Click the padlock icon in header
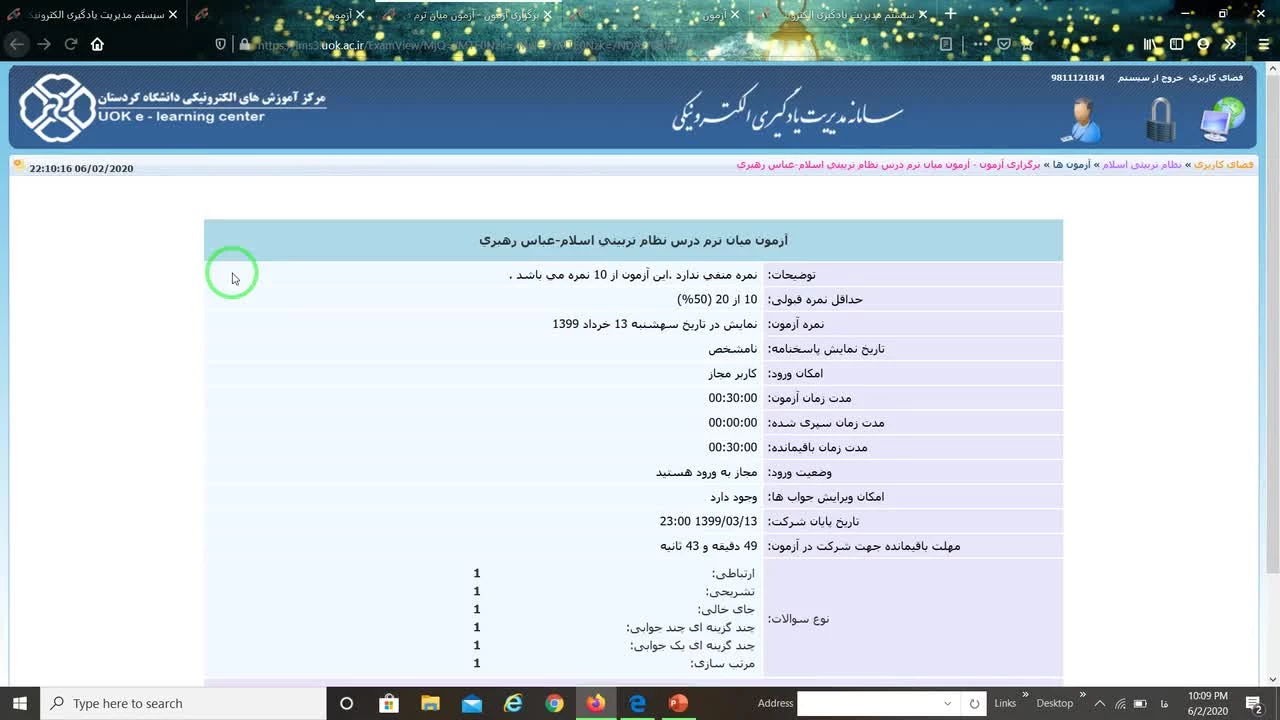The image size is (1280, 720). point(1160,120)
